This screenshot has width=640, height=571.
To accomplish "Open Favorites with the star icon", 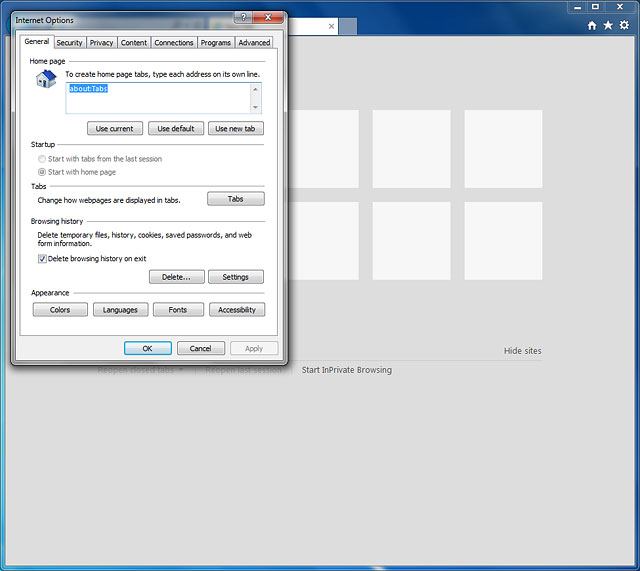I will [x=608, y=25].
